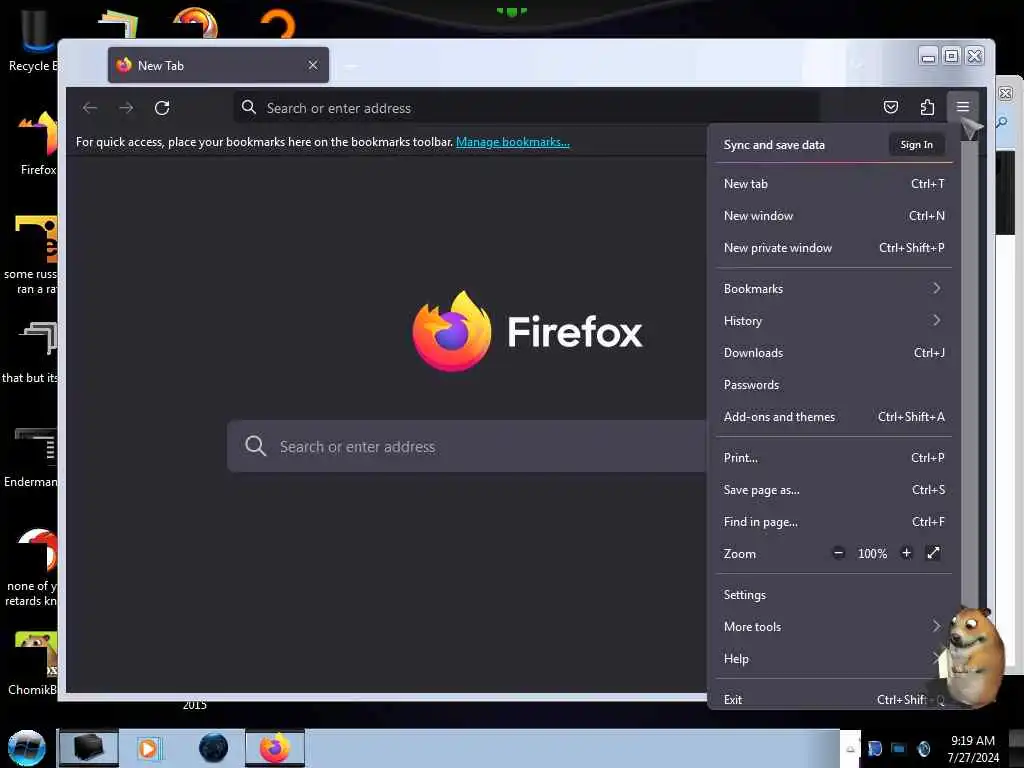
Task: Open Add-ons and themes
Action: (x=834, y=417)
